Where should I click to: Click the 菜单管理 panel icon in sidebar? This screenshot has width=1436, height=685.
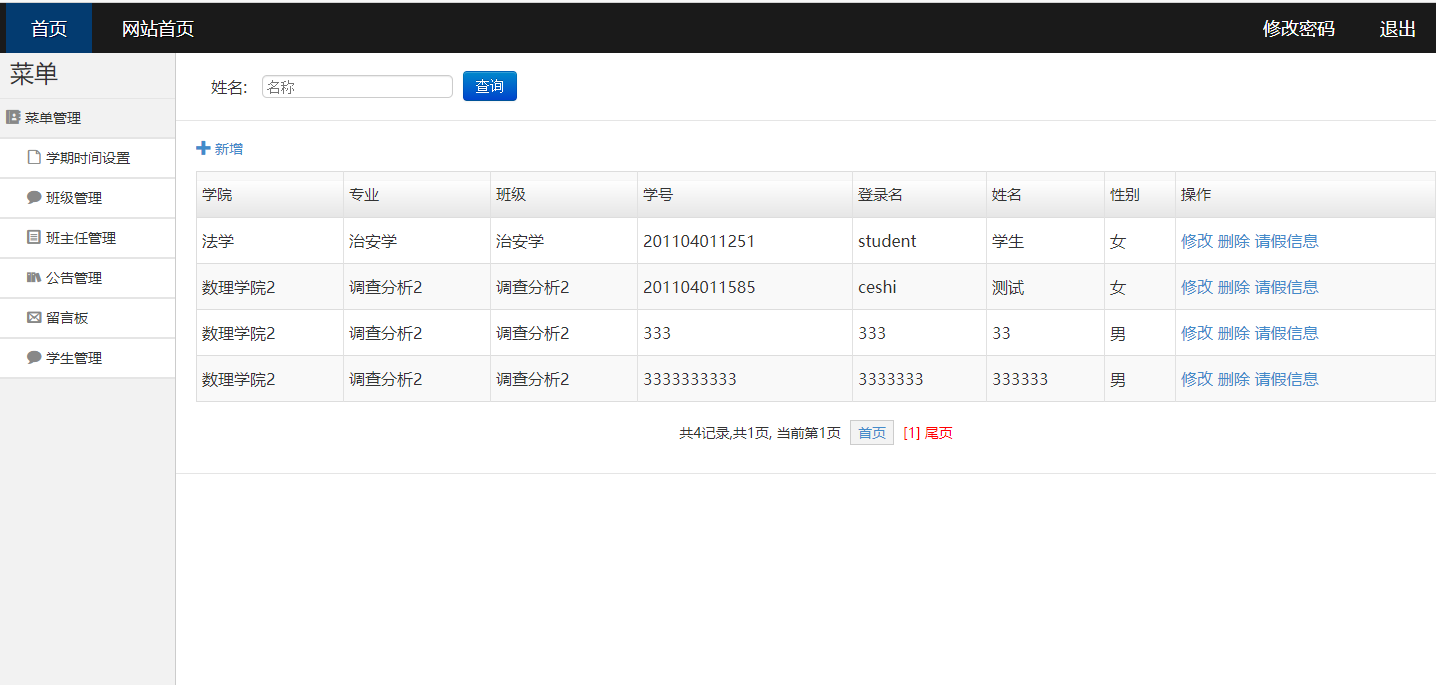pos(12,118)
